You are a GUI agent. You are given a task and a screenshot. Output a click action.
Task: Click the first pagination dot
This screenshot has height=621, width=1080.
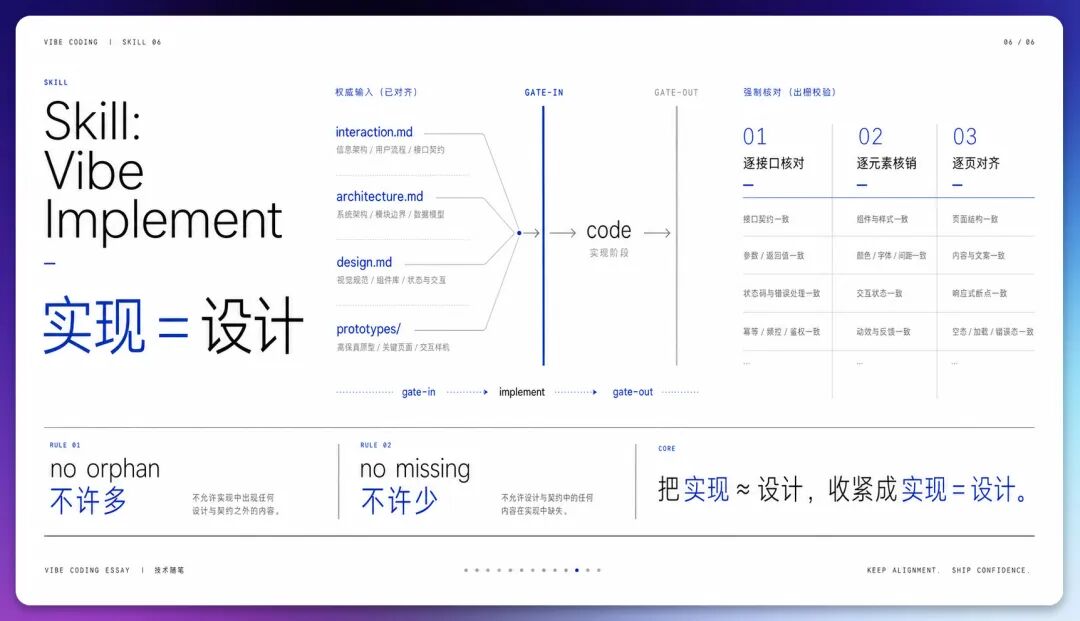[x=466, y=570]
